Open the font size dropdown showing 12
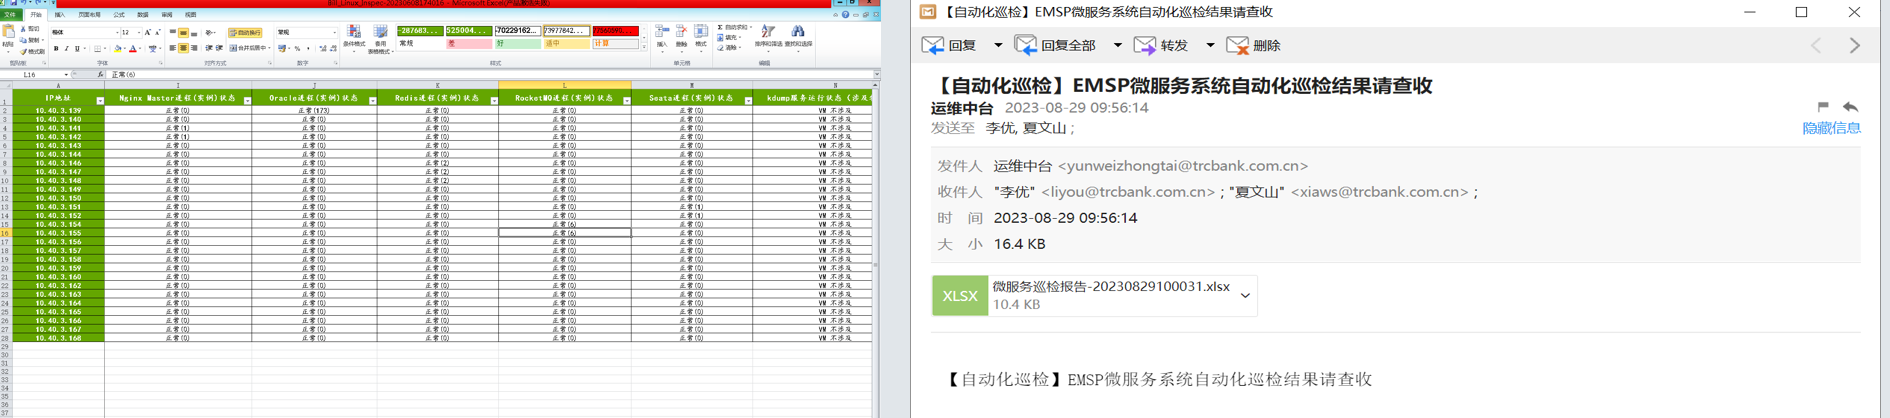This screenshot has height=418, width=1890. [x=139, y=33]
